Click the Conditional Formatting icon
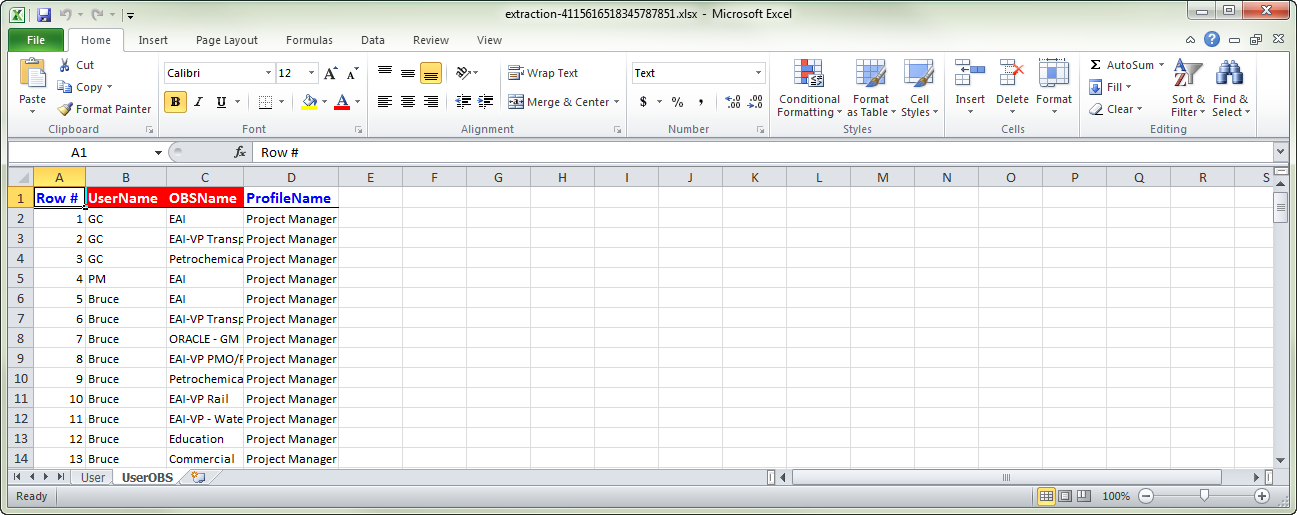Viewport: 1297px width, 515px height. click(x=809, y=74)
